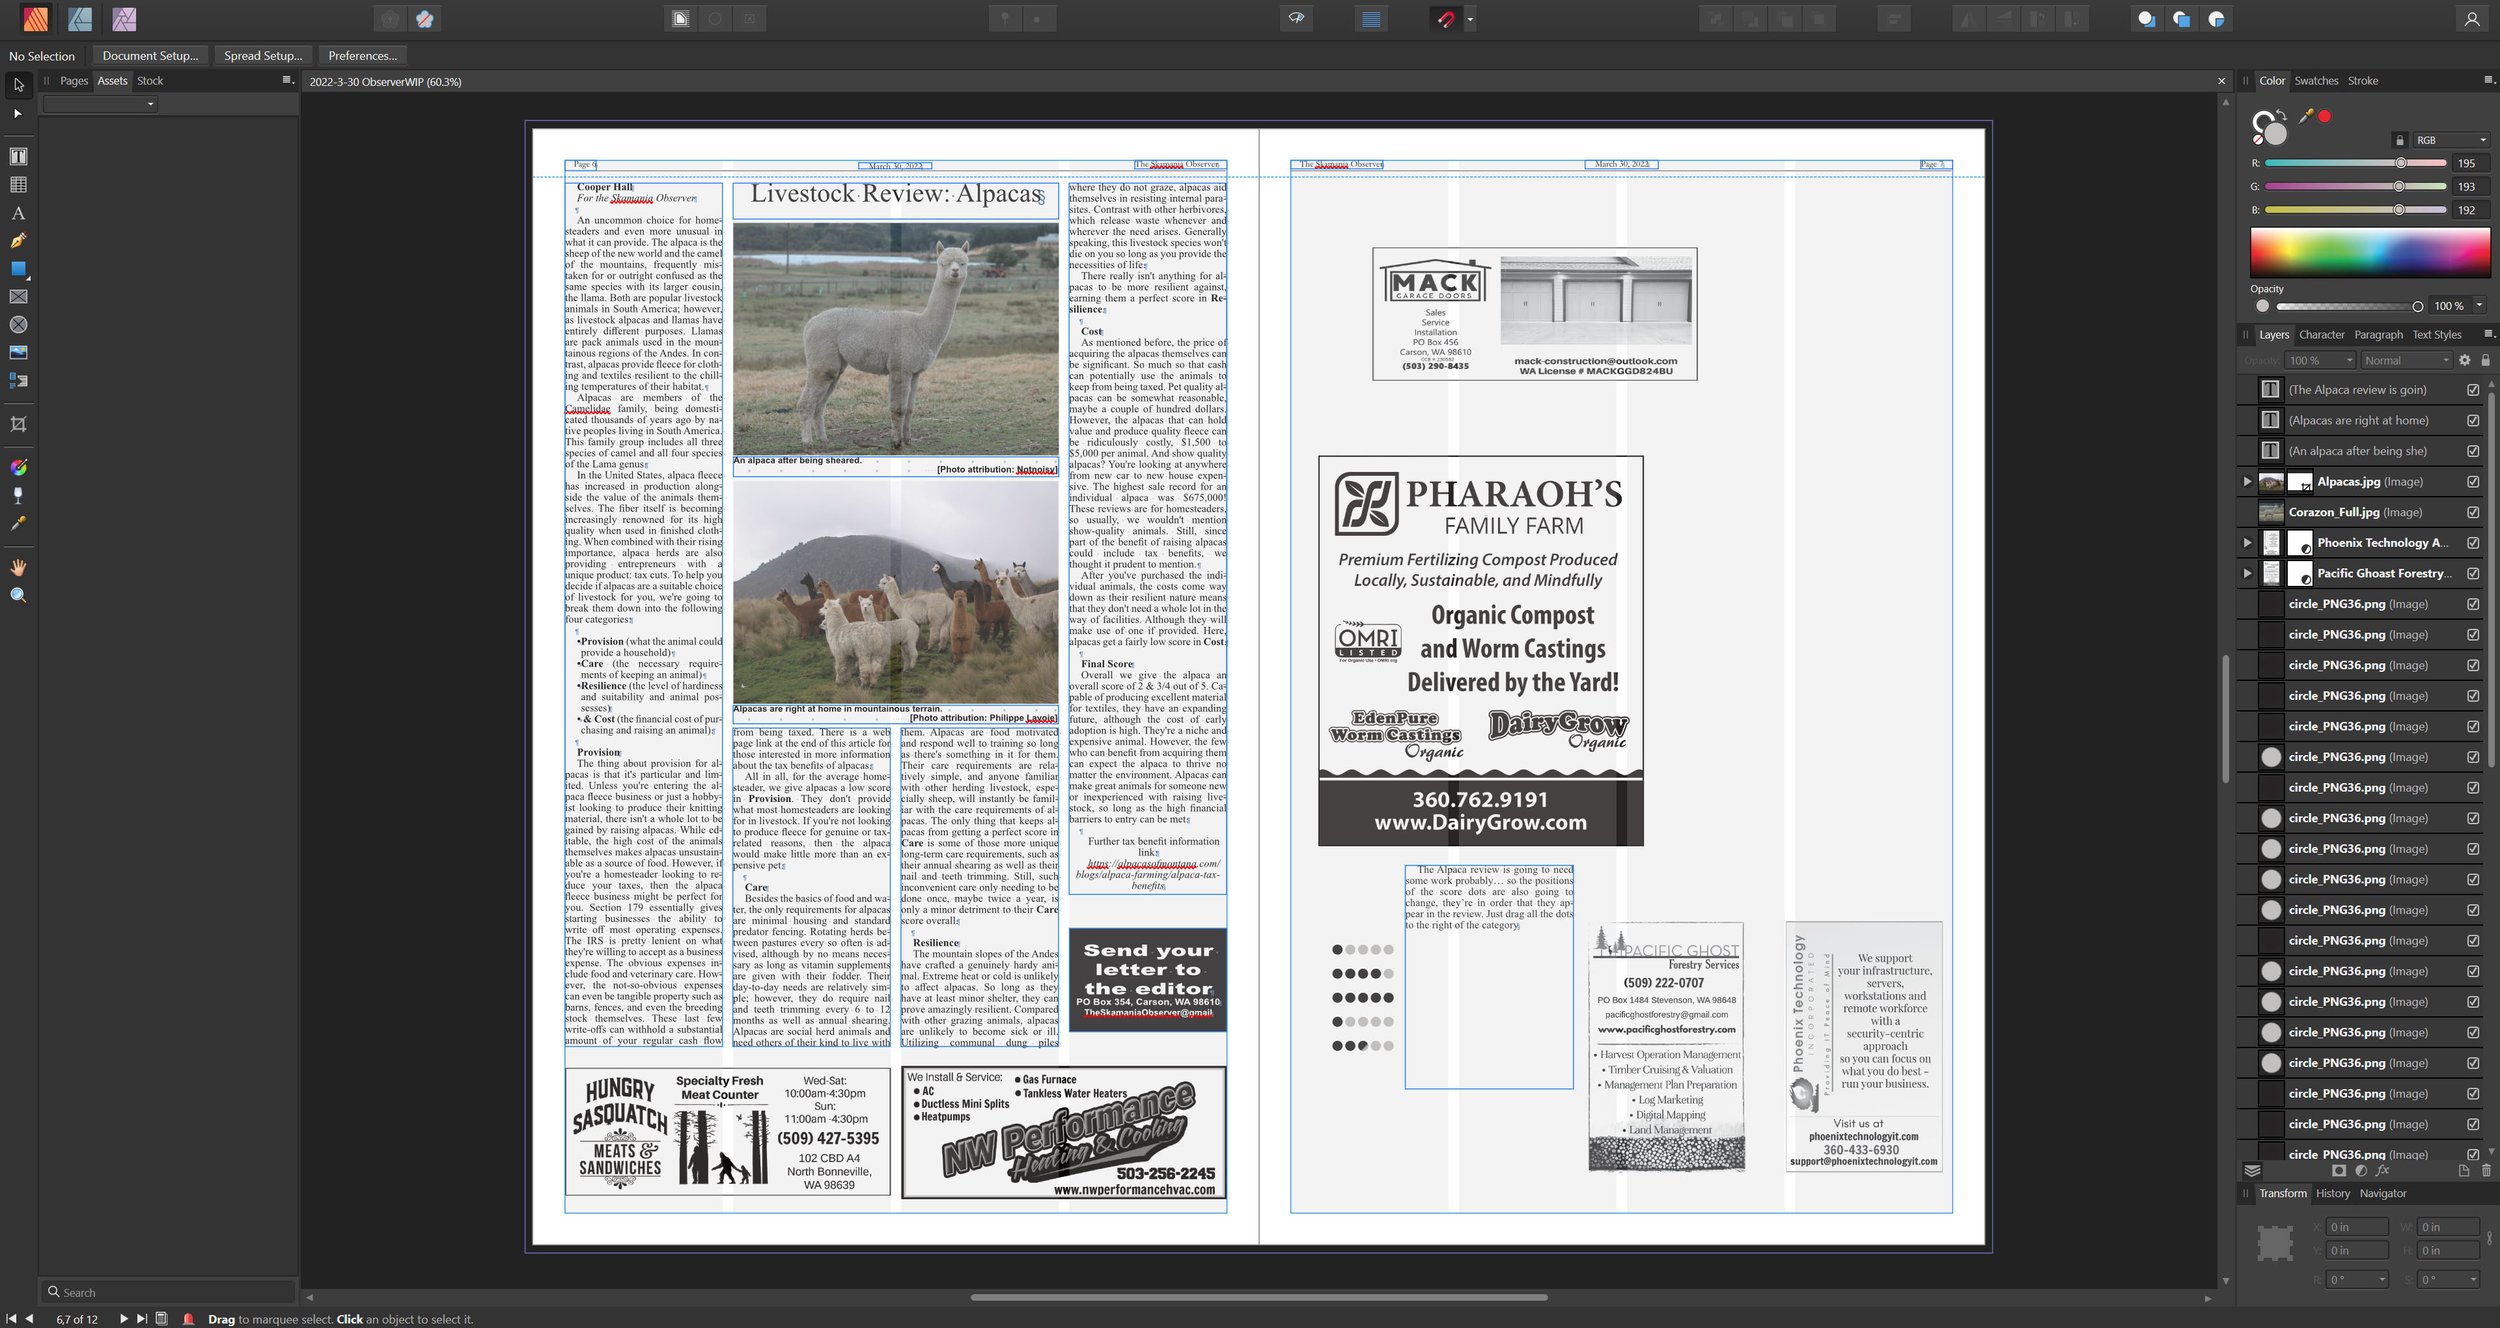Screen dimensions: 2500x1328
Task: Select the Zoom magnifier tool
Action: [x=18, y=595]
